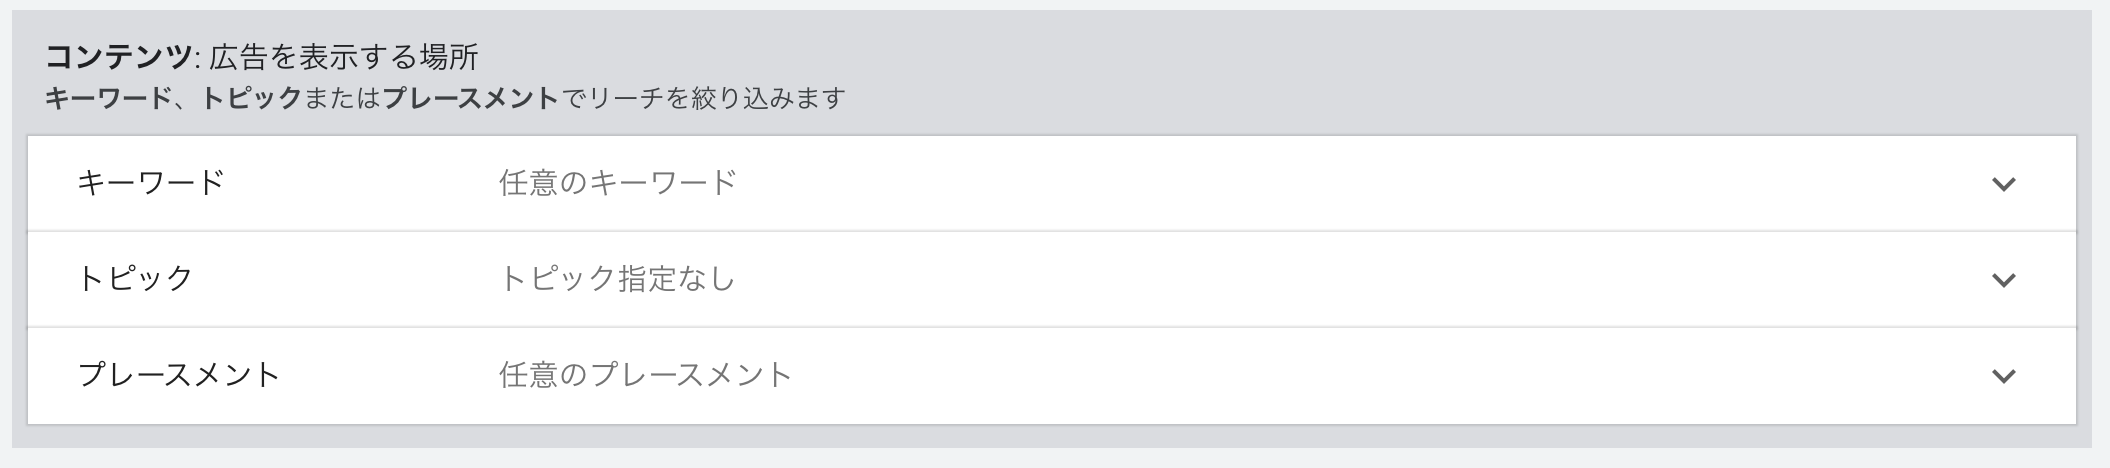Click empty space in the キーワード row
This screenshot has width=2110, height=468.
[1300, 183]
